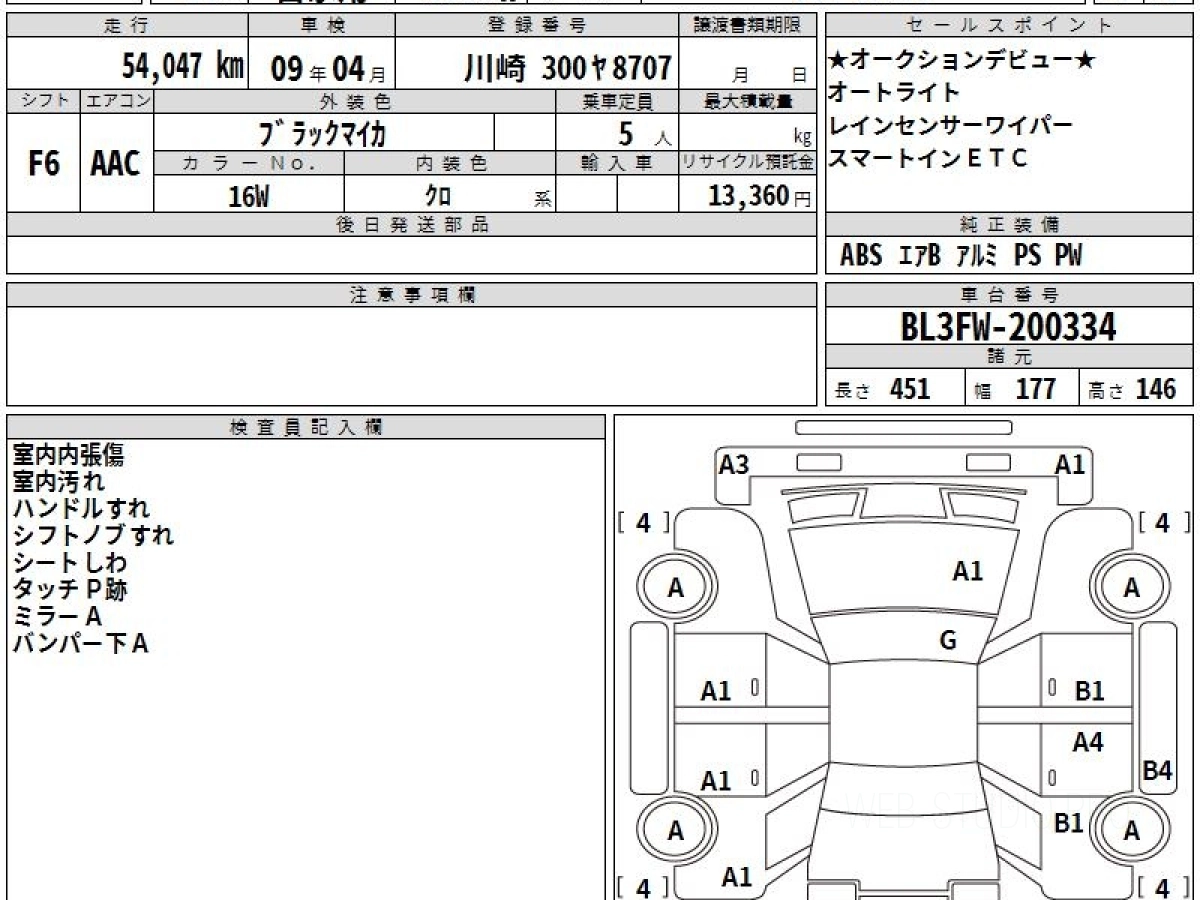Click the 車検 header cell

click(x=321, y=26)
